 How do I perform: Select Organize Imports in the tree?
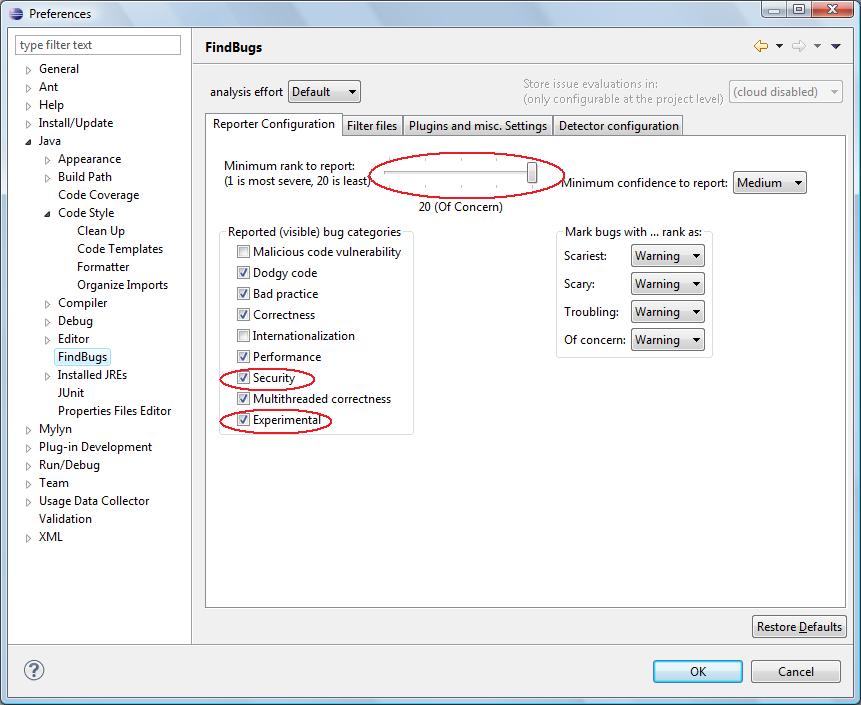(122, 285)
